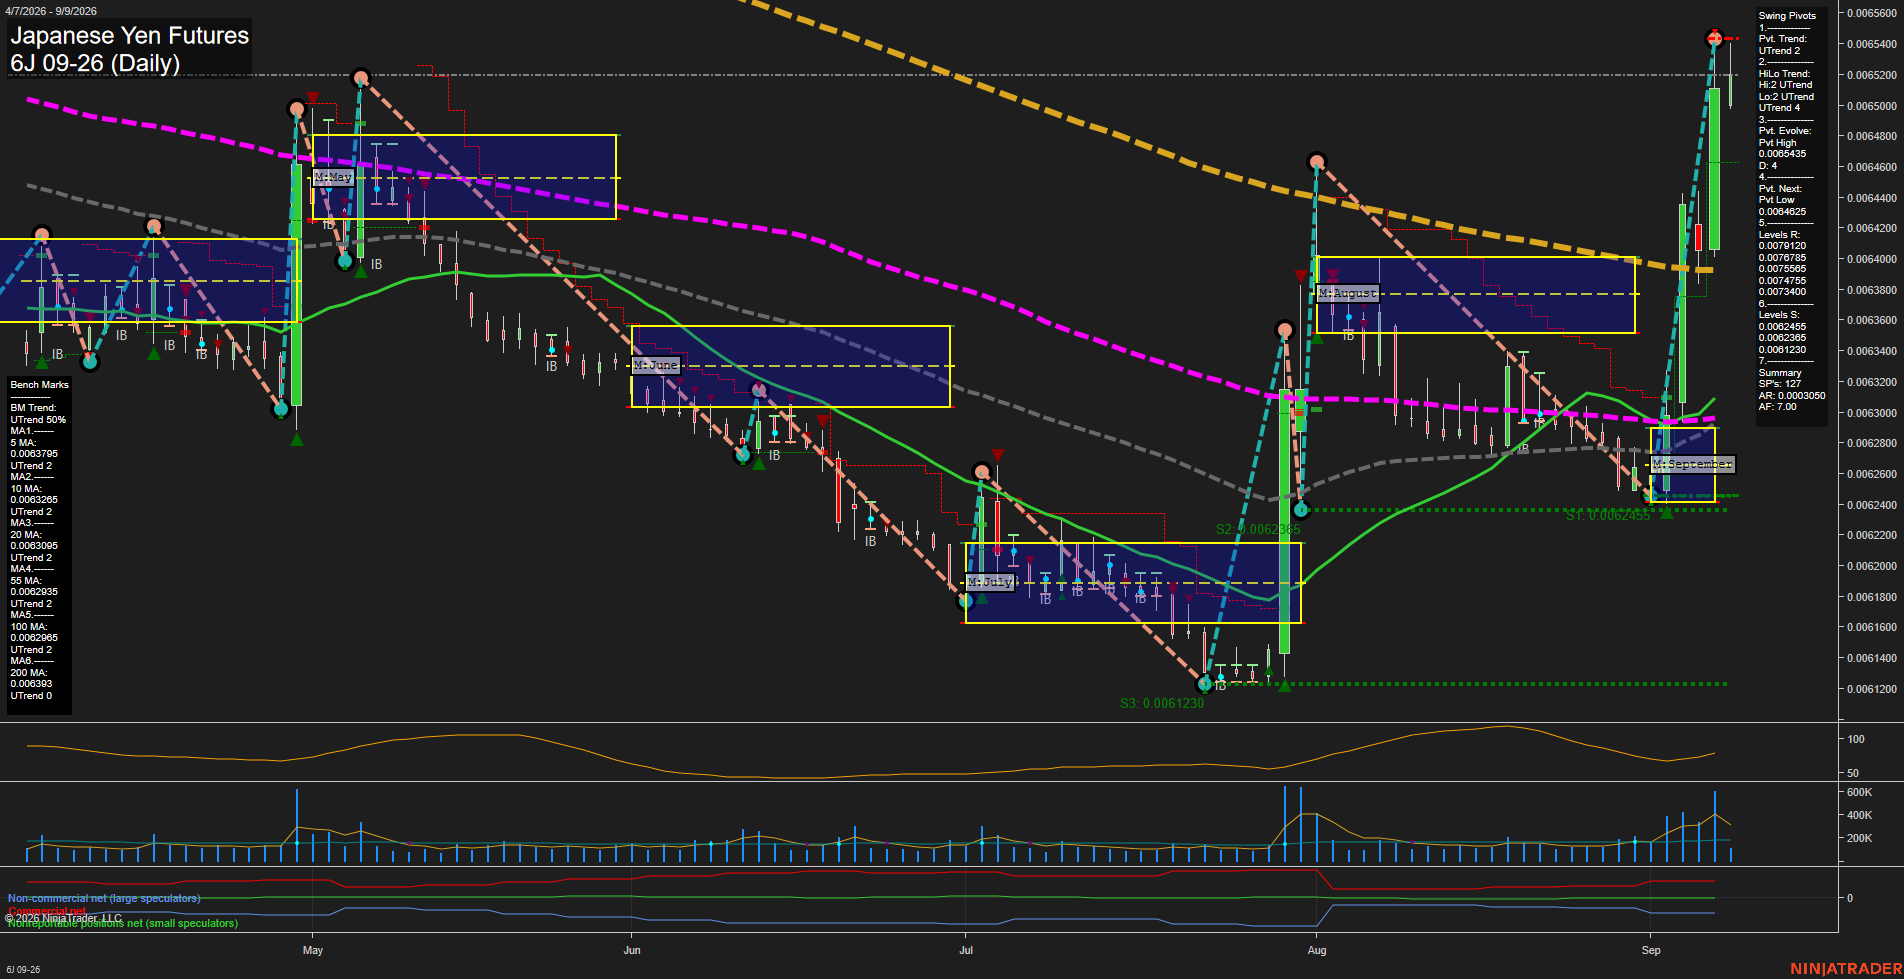The height and width of the screenshot is (979, 1904).
Task: Select the swing low pivot circle at S3
Action: 1205,684
